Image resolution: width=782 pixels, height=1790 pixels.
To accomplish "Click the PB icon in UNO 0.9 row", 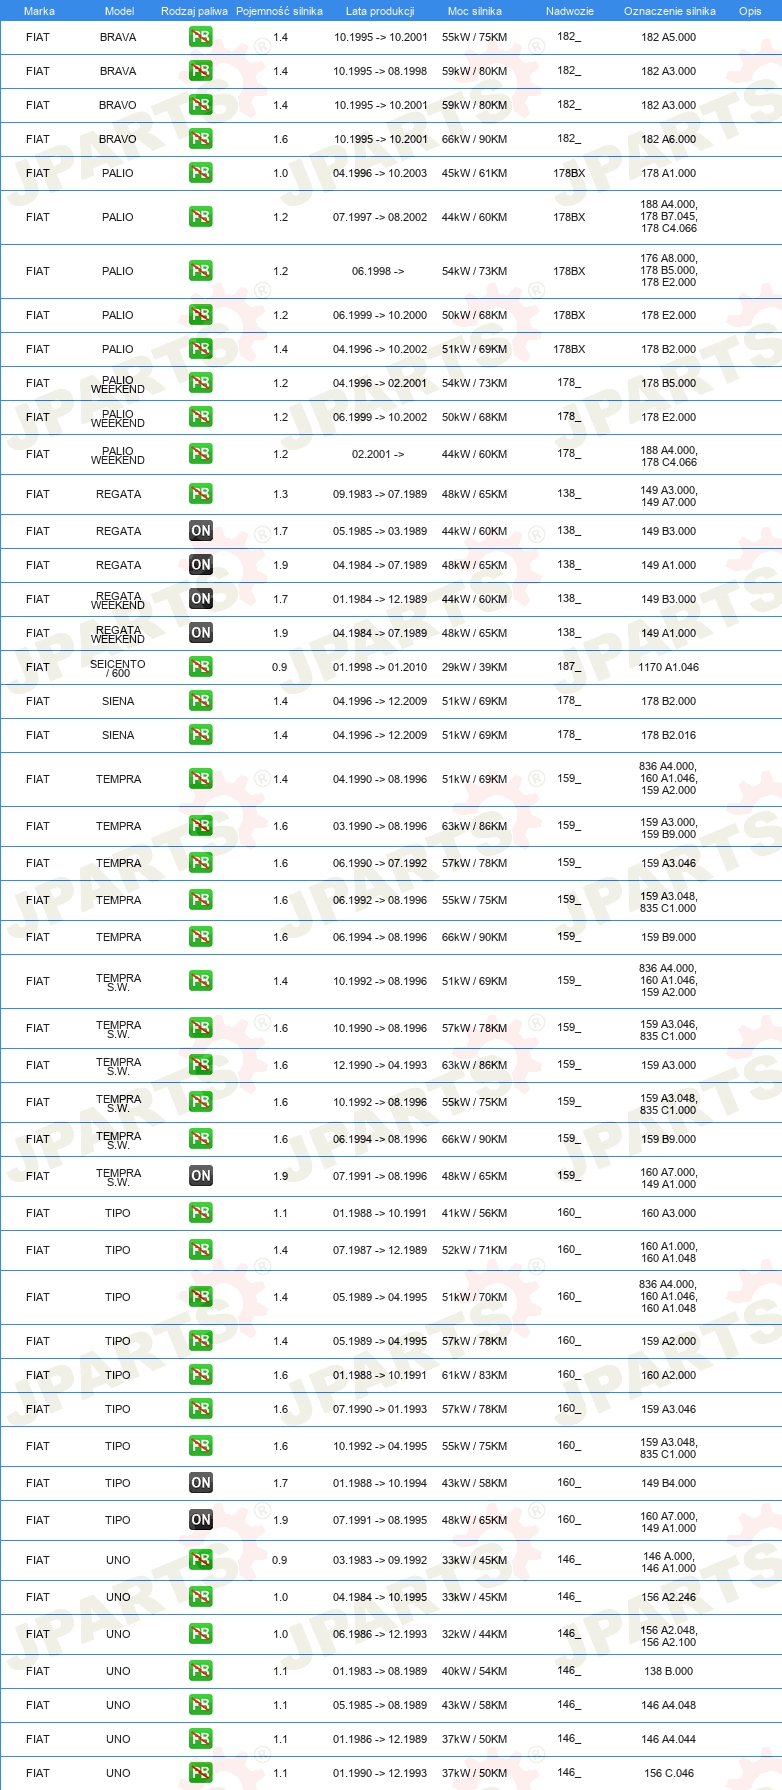I will 201,1560.
